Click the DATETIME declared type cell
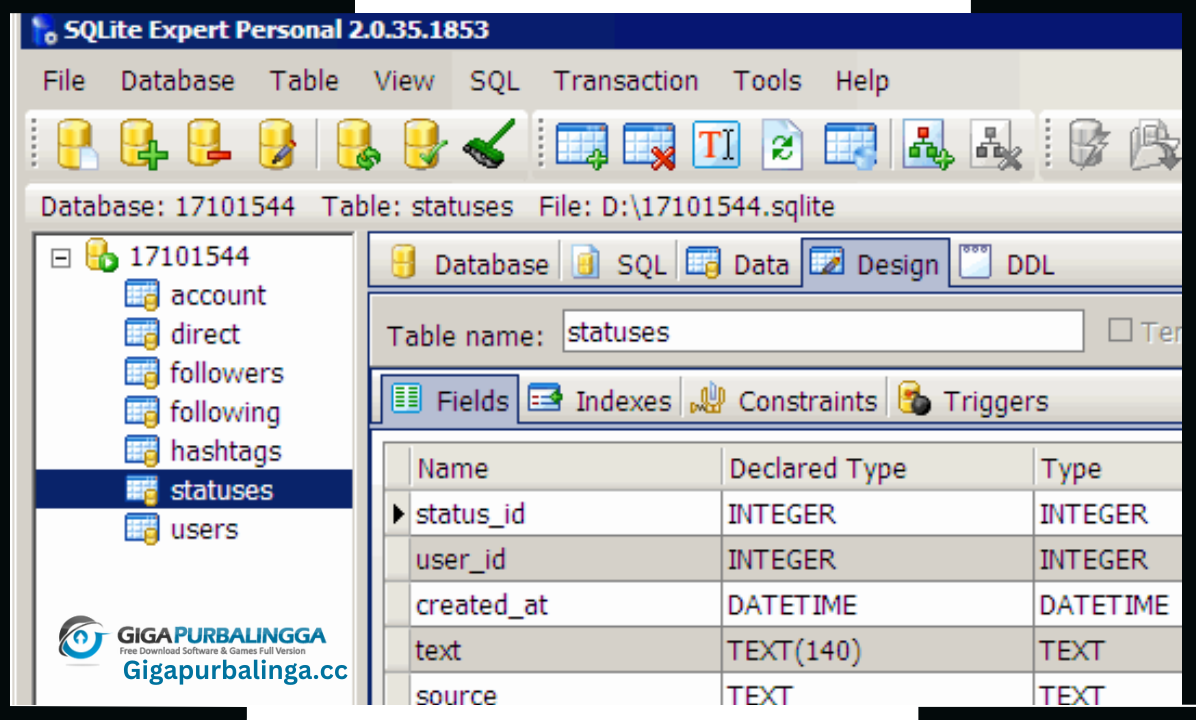This screenshot has height=720, width=1200. click(x=878, y=605)
